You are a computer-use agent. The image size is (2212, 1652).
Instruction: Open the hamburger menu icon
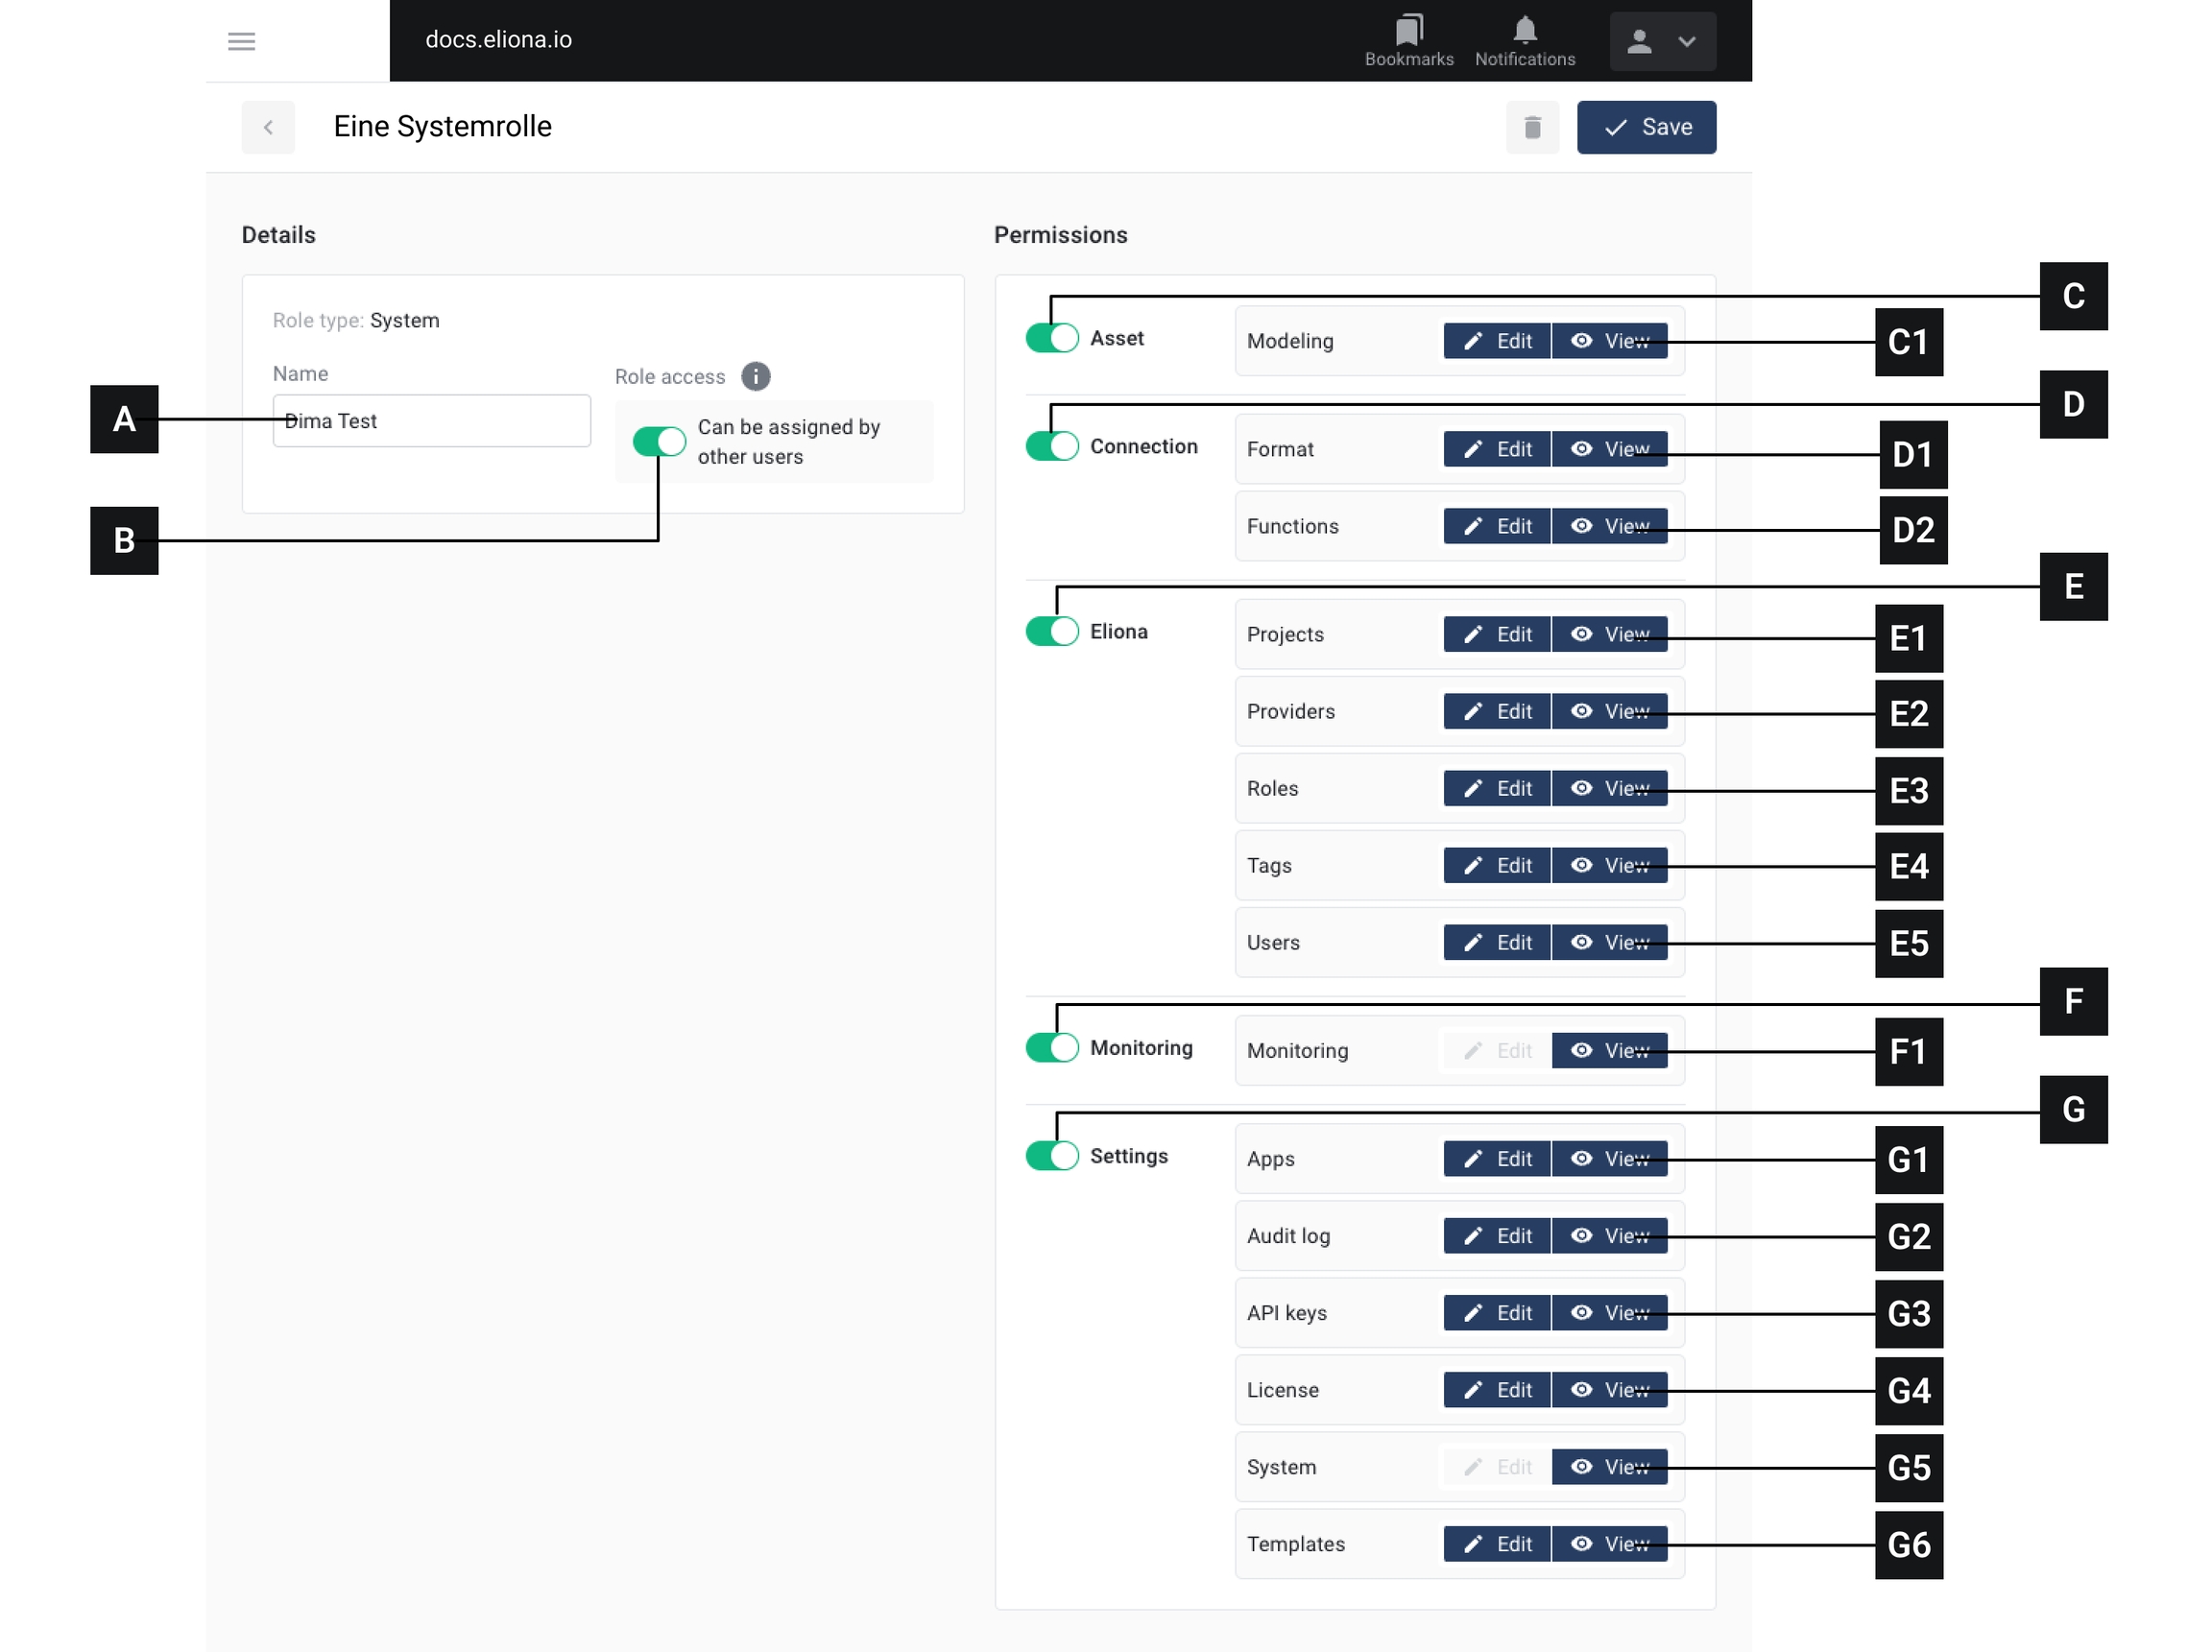pos(241,41)
